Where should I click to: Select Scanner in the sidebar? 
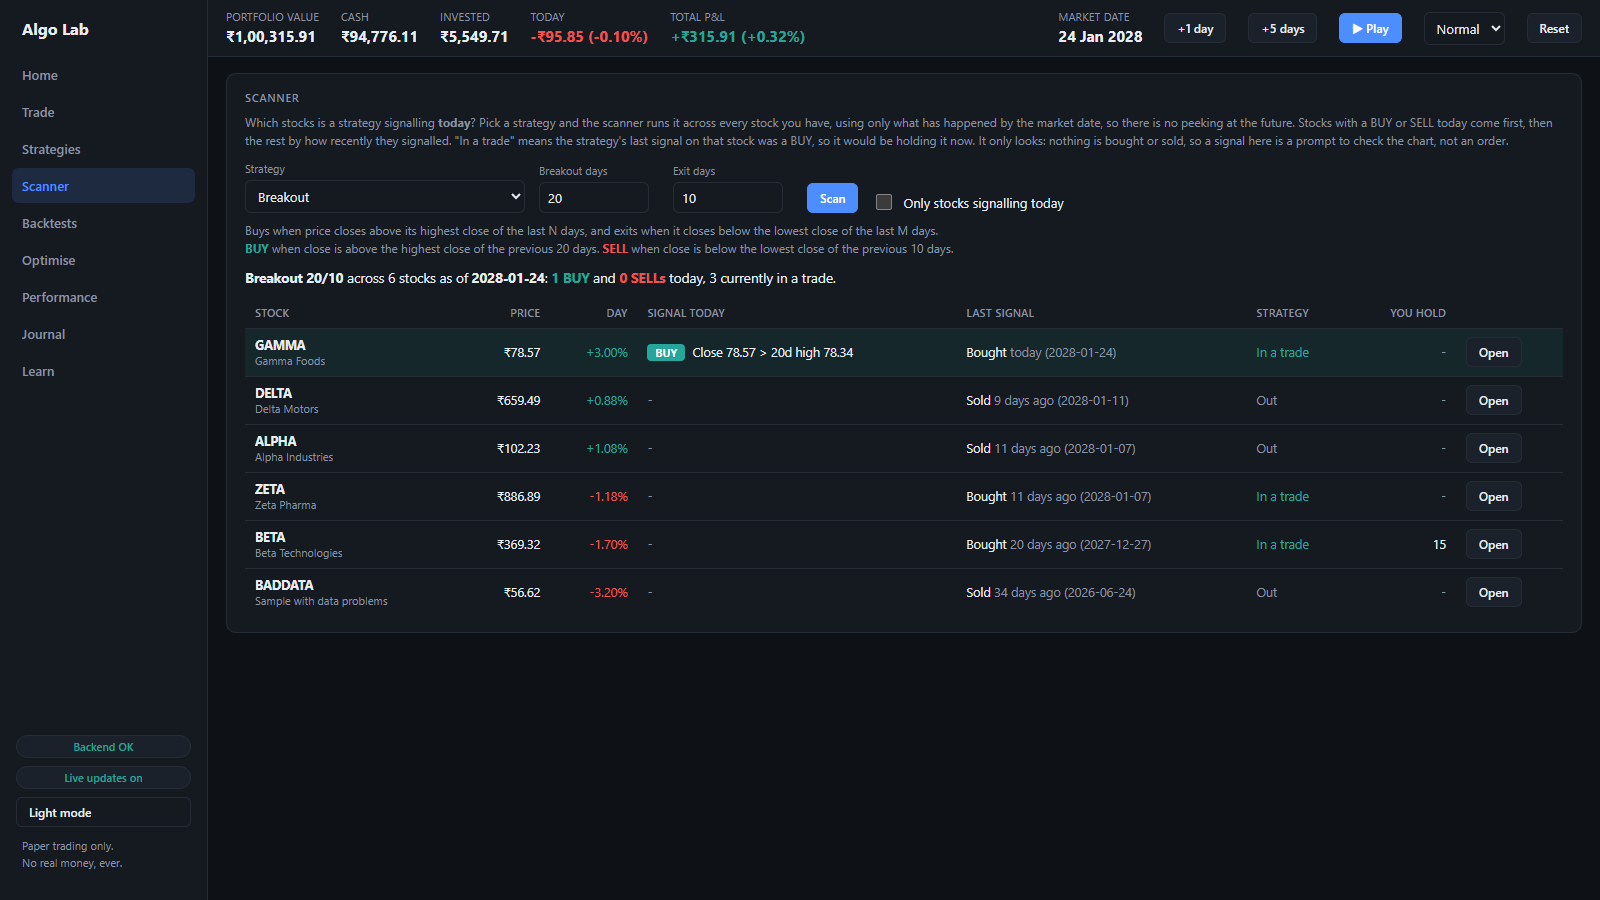[x=103, y=186]
